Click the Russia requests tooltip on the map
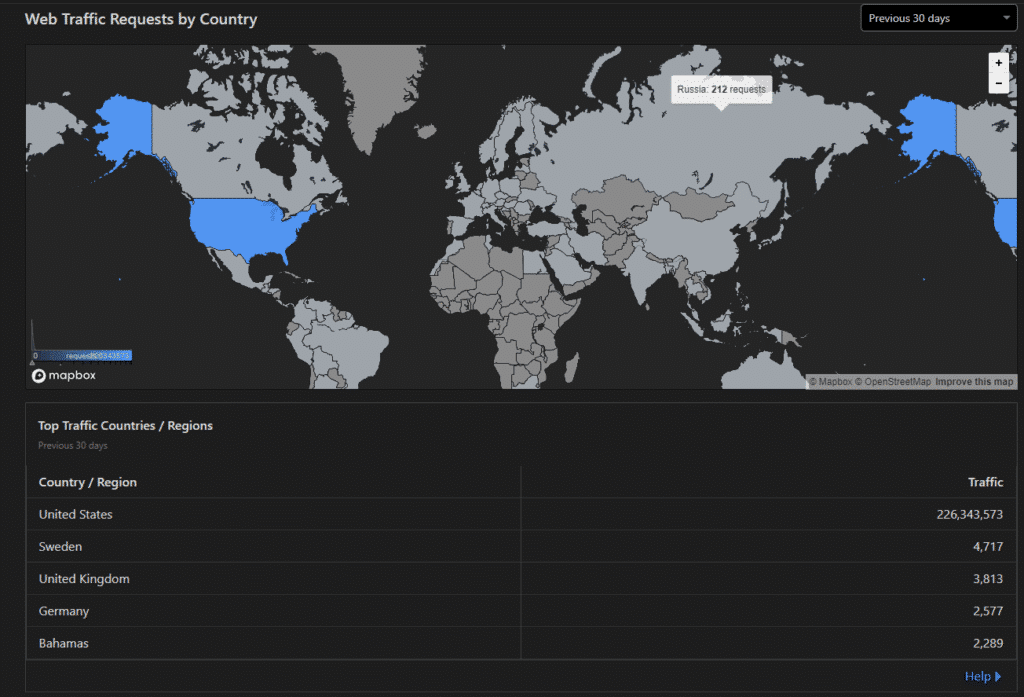This screenshot has height=697, width=1024. (721, 89)
